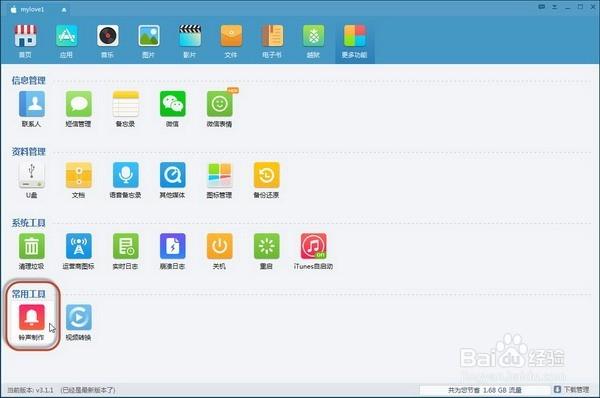Open the 首页 home tab

25,41
